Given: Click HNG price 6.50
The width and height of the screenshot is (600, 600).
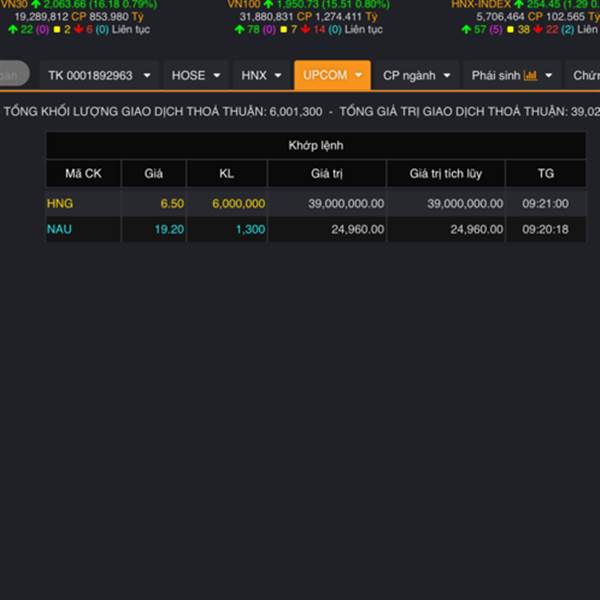Looking at the screenshot, I should tap(172, 203).
